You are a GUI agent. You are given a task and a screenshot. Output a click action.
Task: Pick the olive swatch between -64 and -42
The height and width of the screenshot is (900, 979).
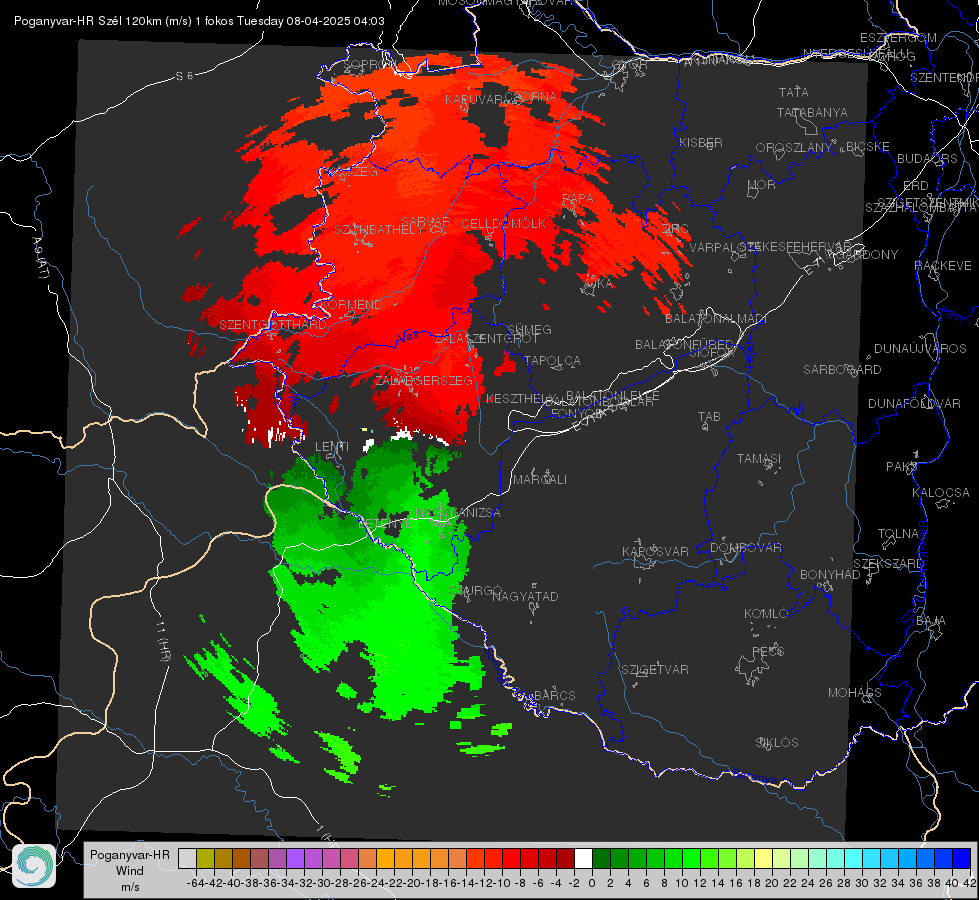pos(205,858)
